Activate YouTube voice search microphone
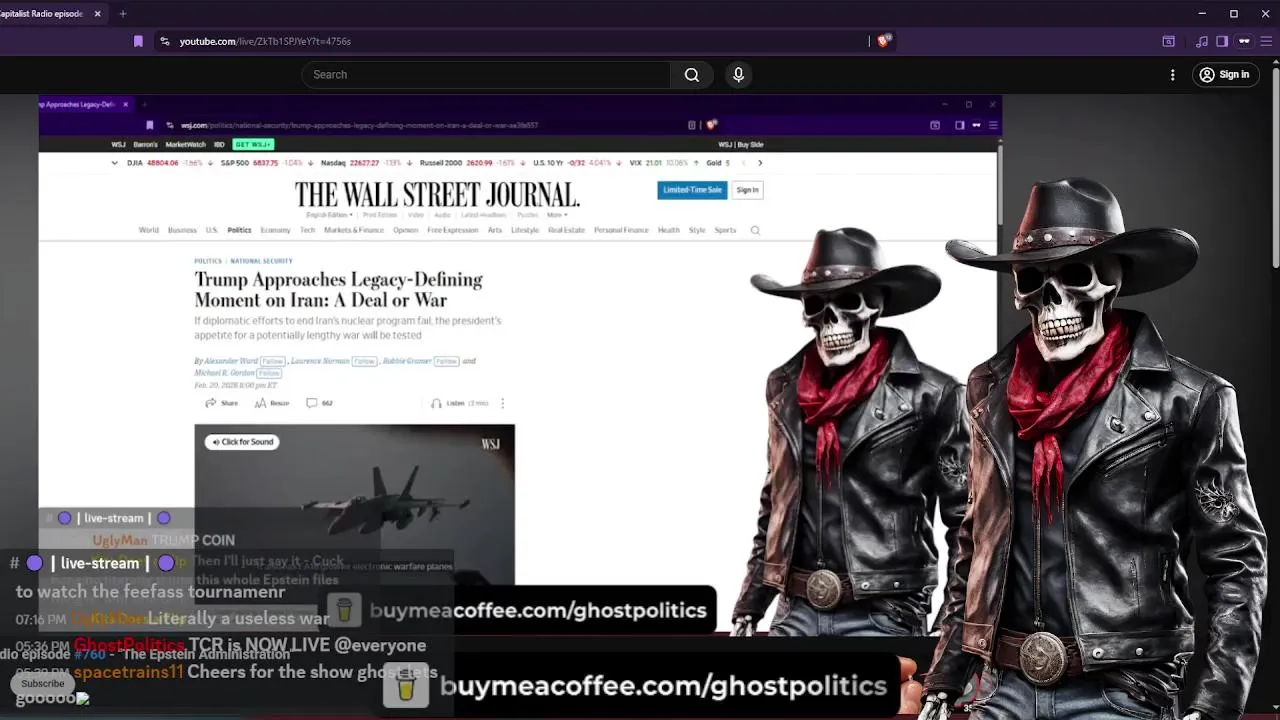This screenshot has width=1280, height=720. [738, 75]
